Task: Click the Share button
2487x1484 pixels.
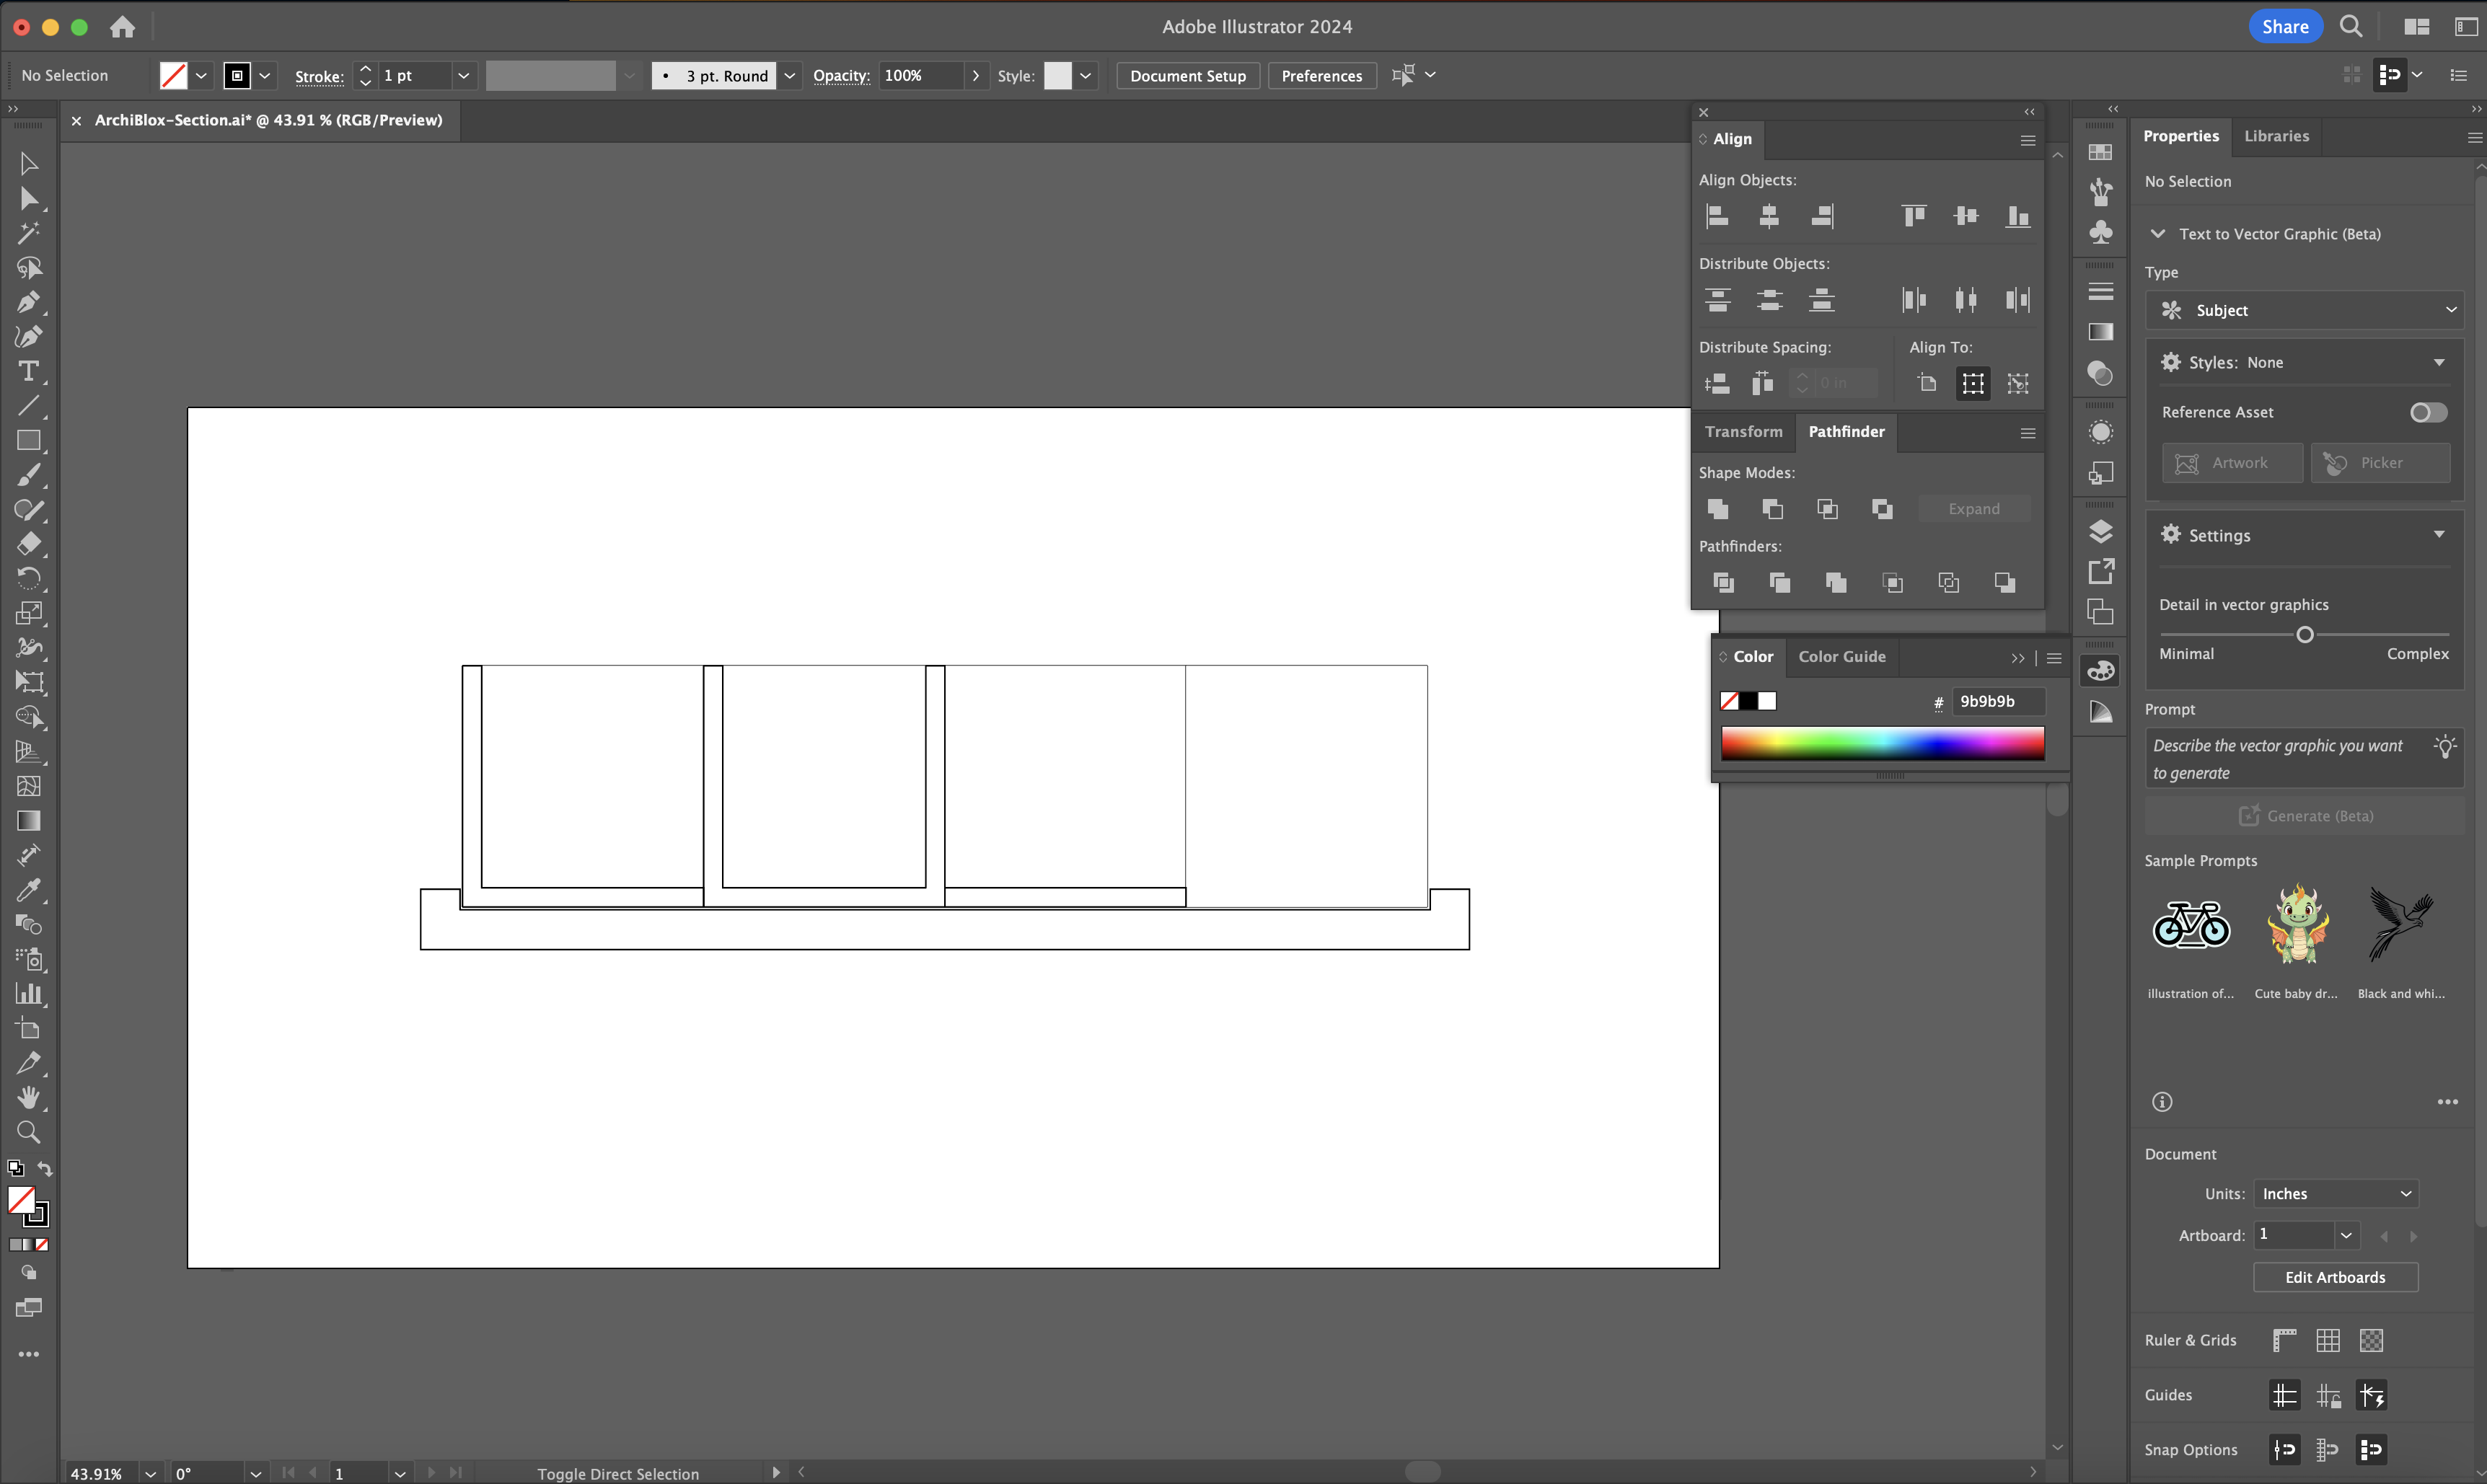Action: [x=2285, y=27]
